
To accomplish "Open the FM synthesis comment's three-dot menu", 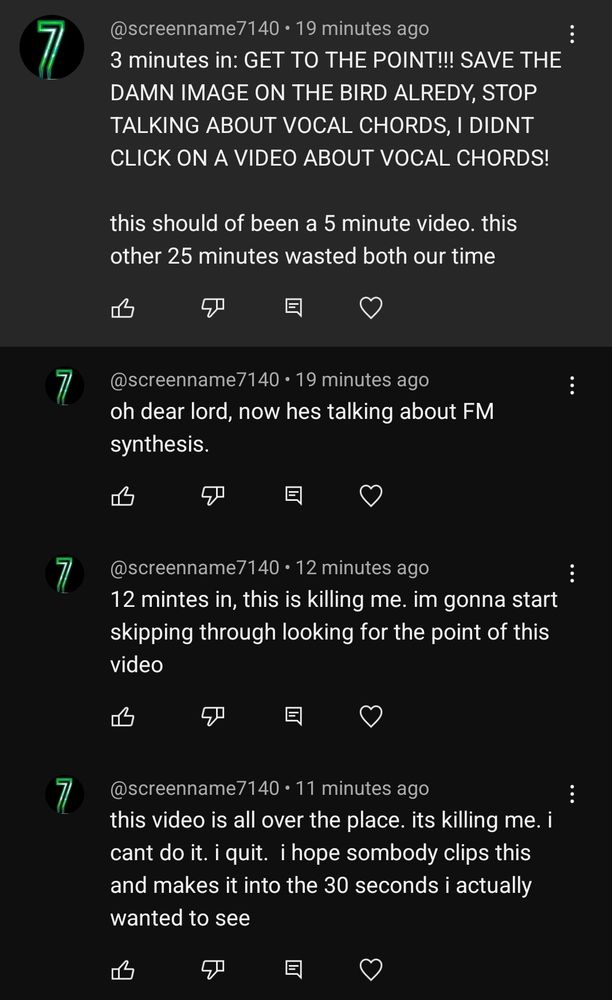I will [572, 385].
